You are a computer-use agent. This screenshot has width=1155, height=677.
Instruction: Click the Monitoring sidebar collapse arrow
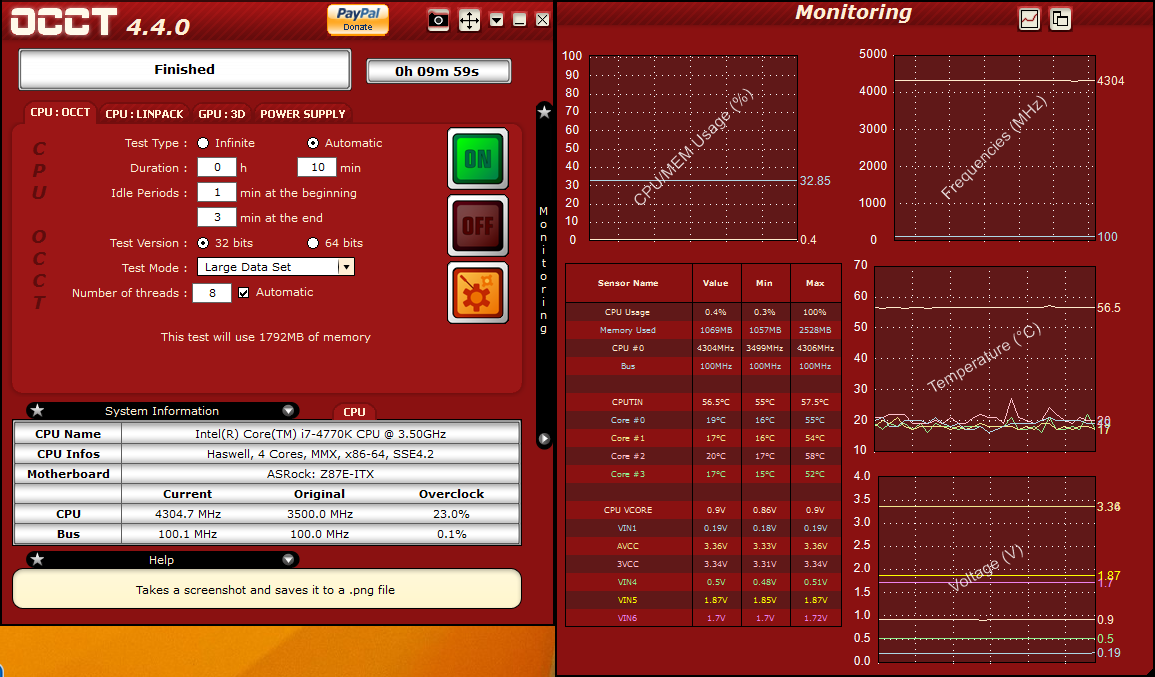click(544, 439)
